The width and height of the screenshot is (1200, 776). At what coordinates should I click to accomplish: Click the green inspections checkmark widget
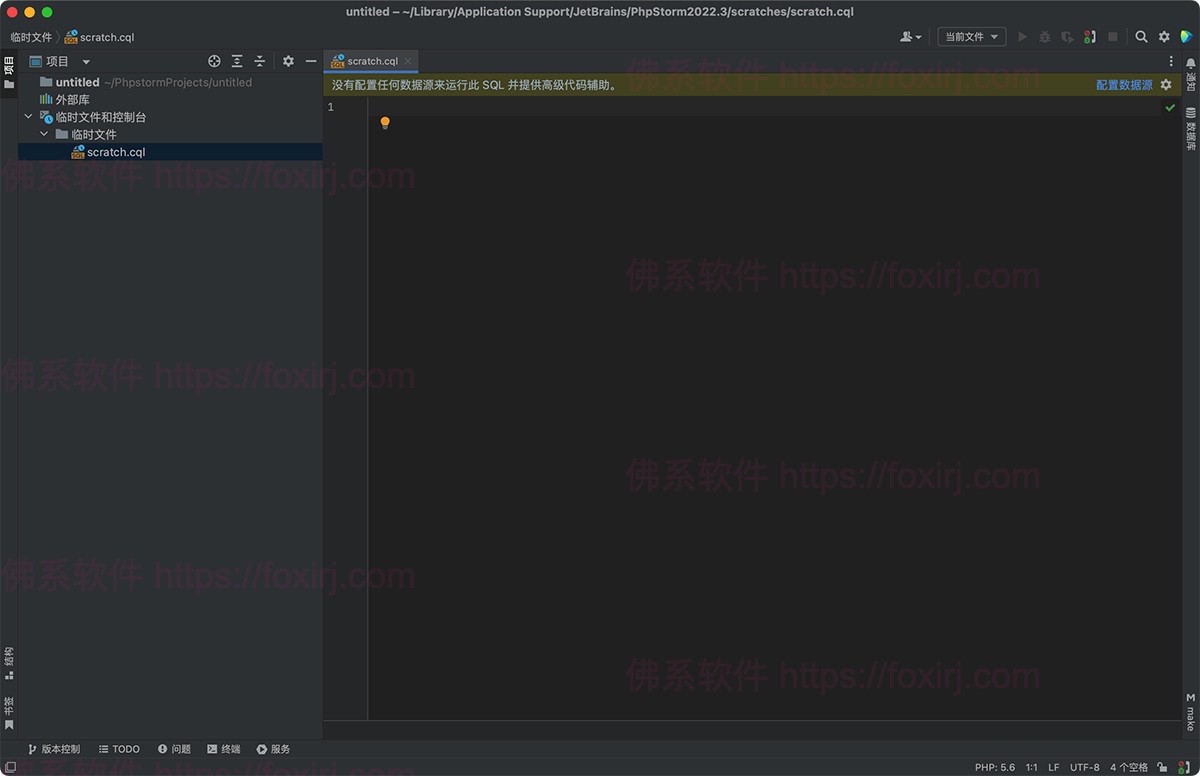[1170, 107]
